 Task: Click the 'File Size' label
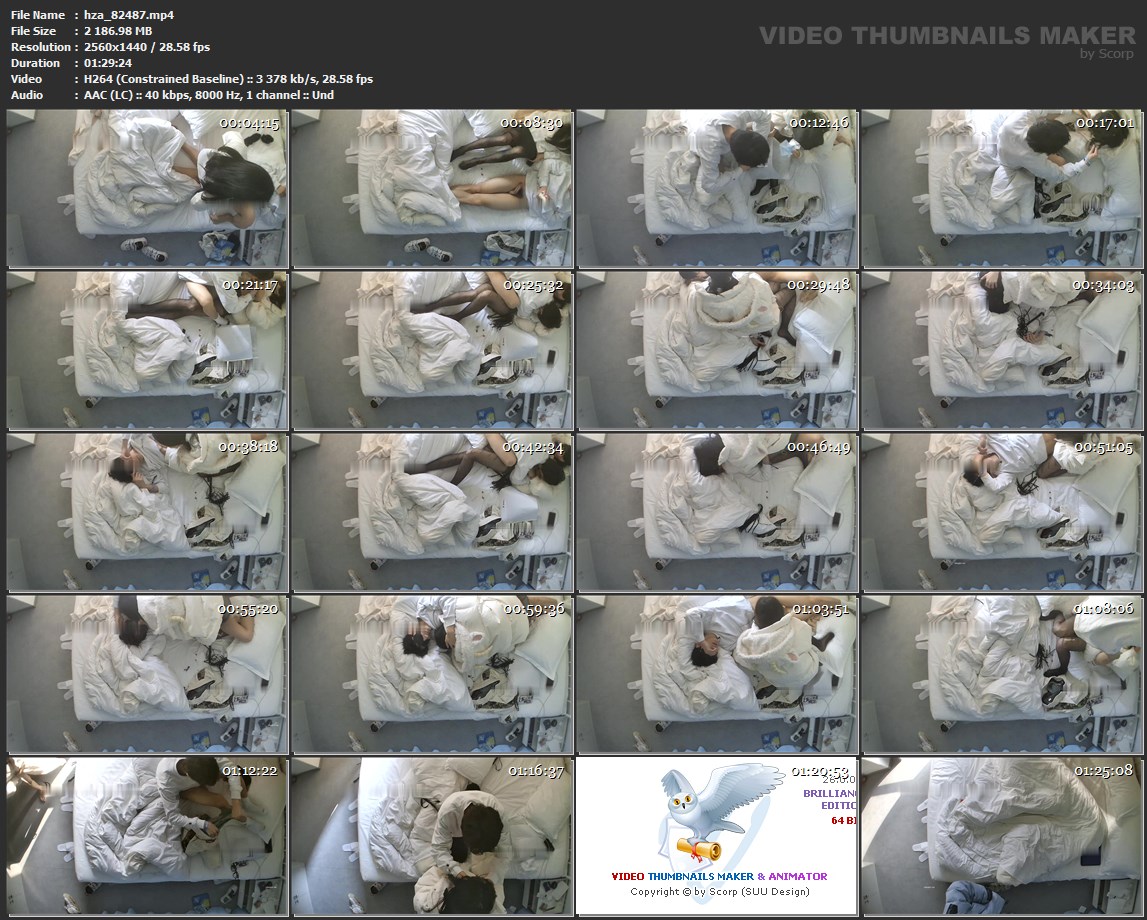click(x=34, y=31)
